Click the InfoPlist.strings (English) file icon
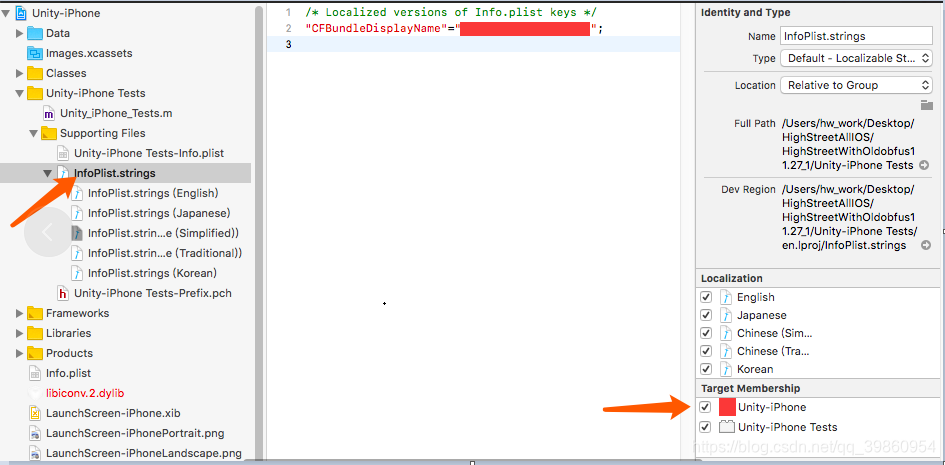 [77, 193]
